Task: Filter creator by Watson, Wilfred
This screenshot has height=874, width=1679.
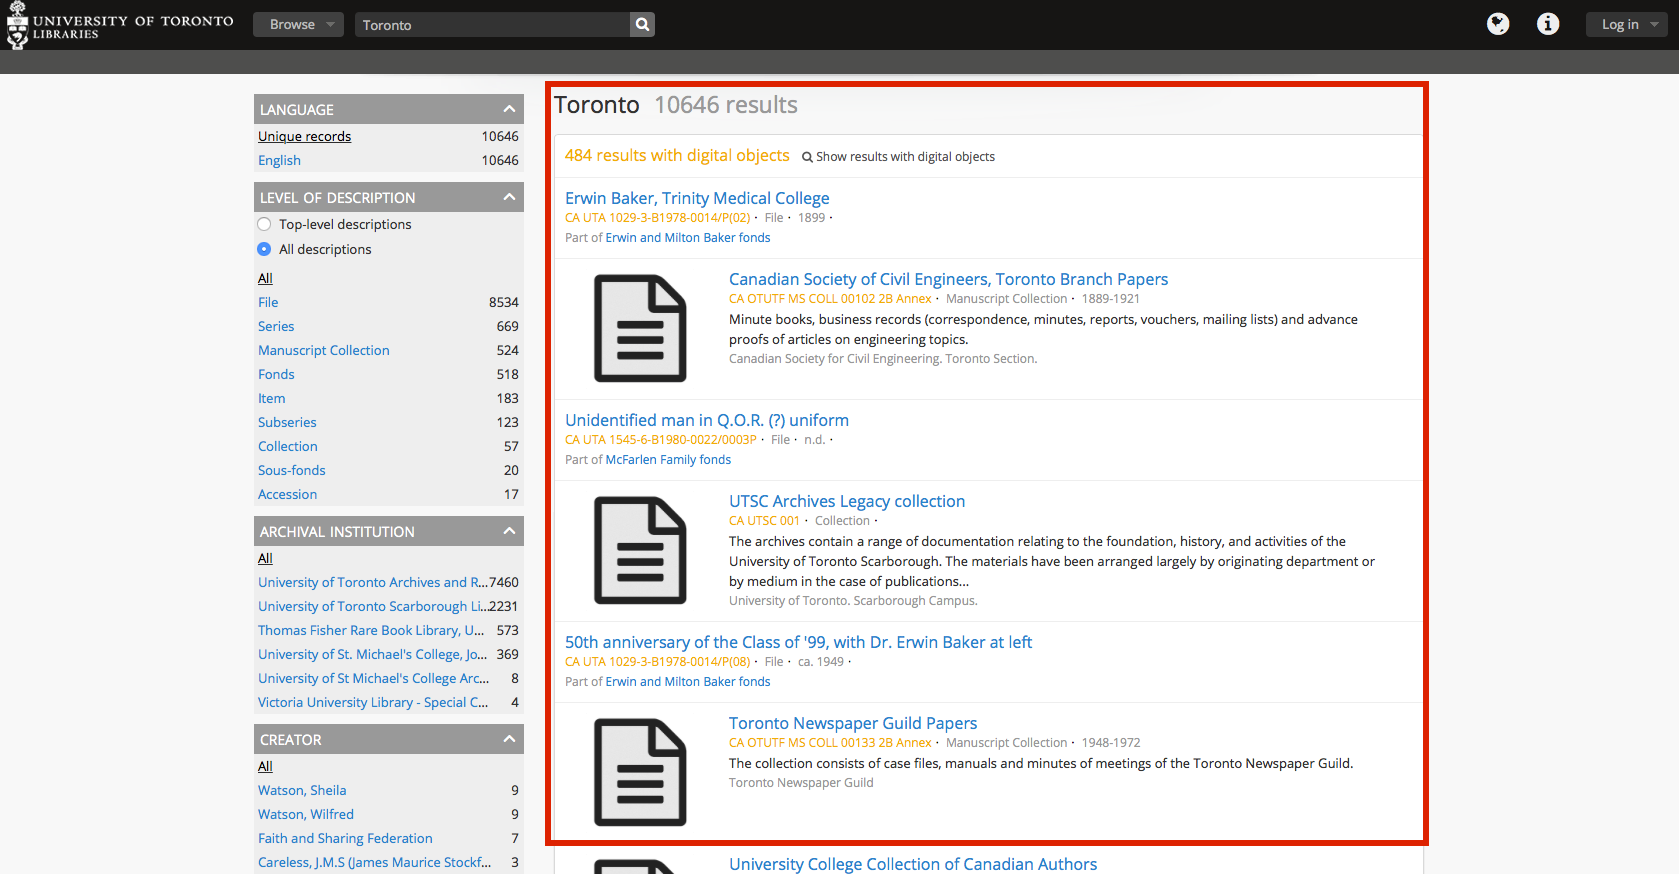Action: pos(306,814)
